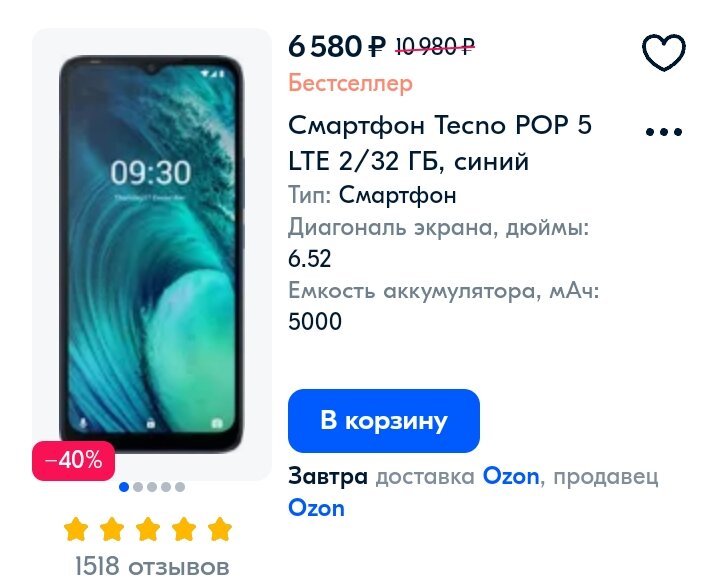Select the second carousel dot indicator
Screen dimensions: 720x588
pyautogui.click(x=138, y=487)
